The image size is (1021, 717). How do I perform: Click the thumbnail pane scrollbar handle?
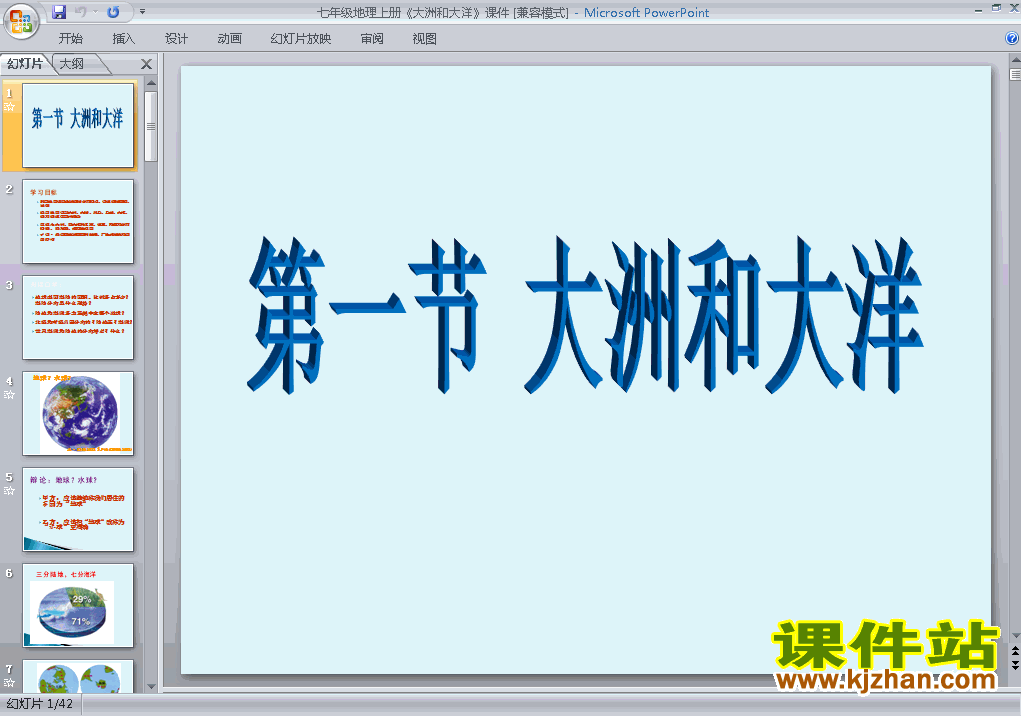[x=151, y=126]
